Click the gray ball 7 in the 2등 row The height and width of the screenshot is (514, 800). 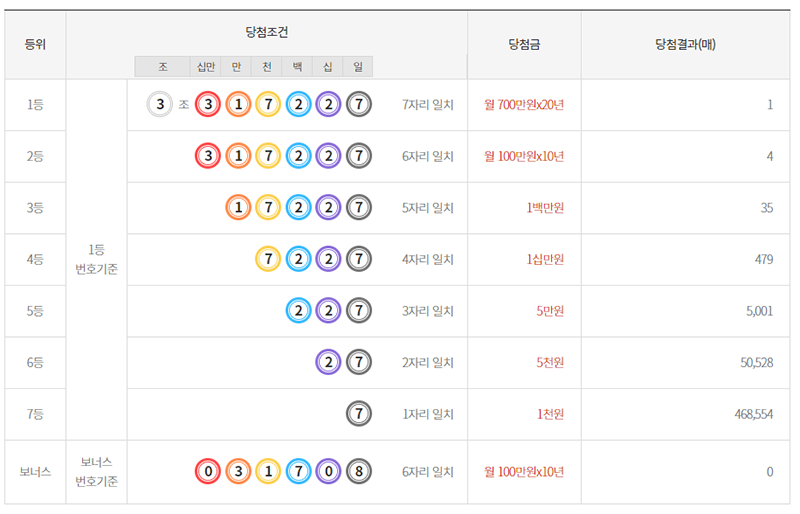(359, 156)
